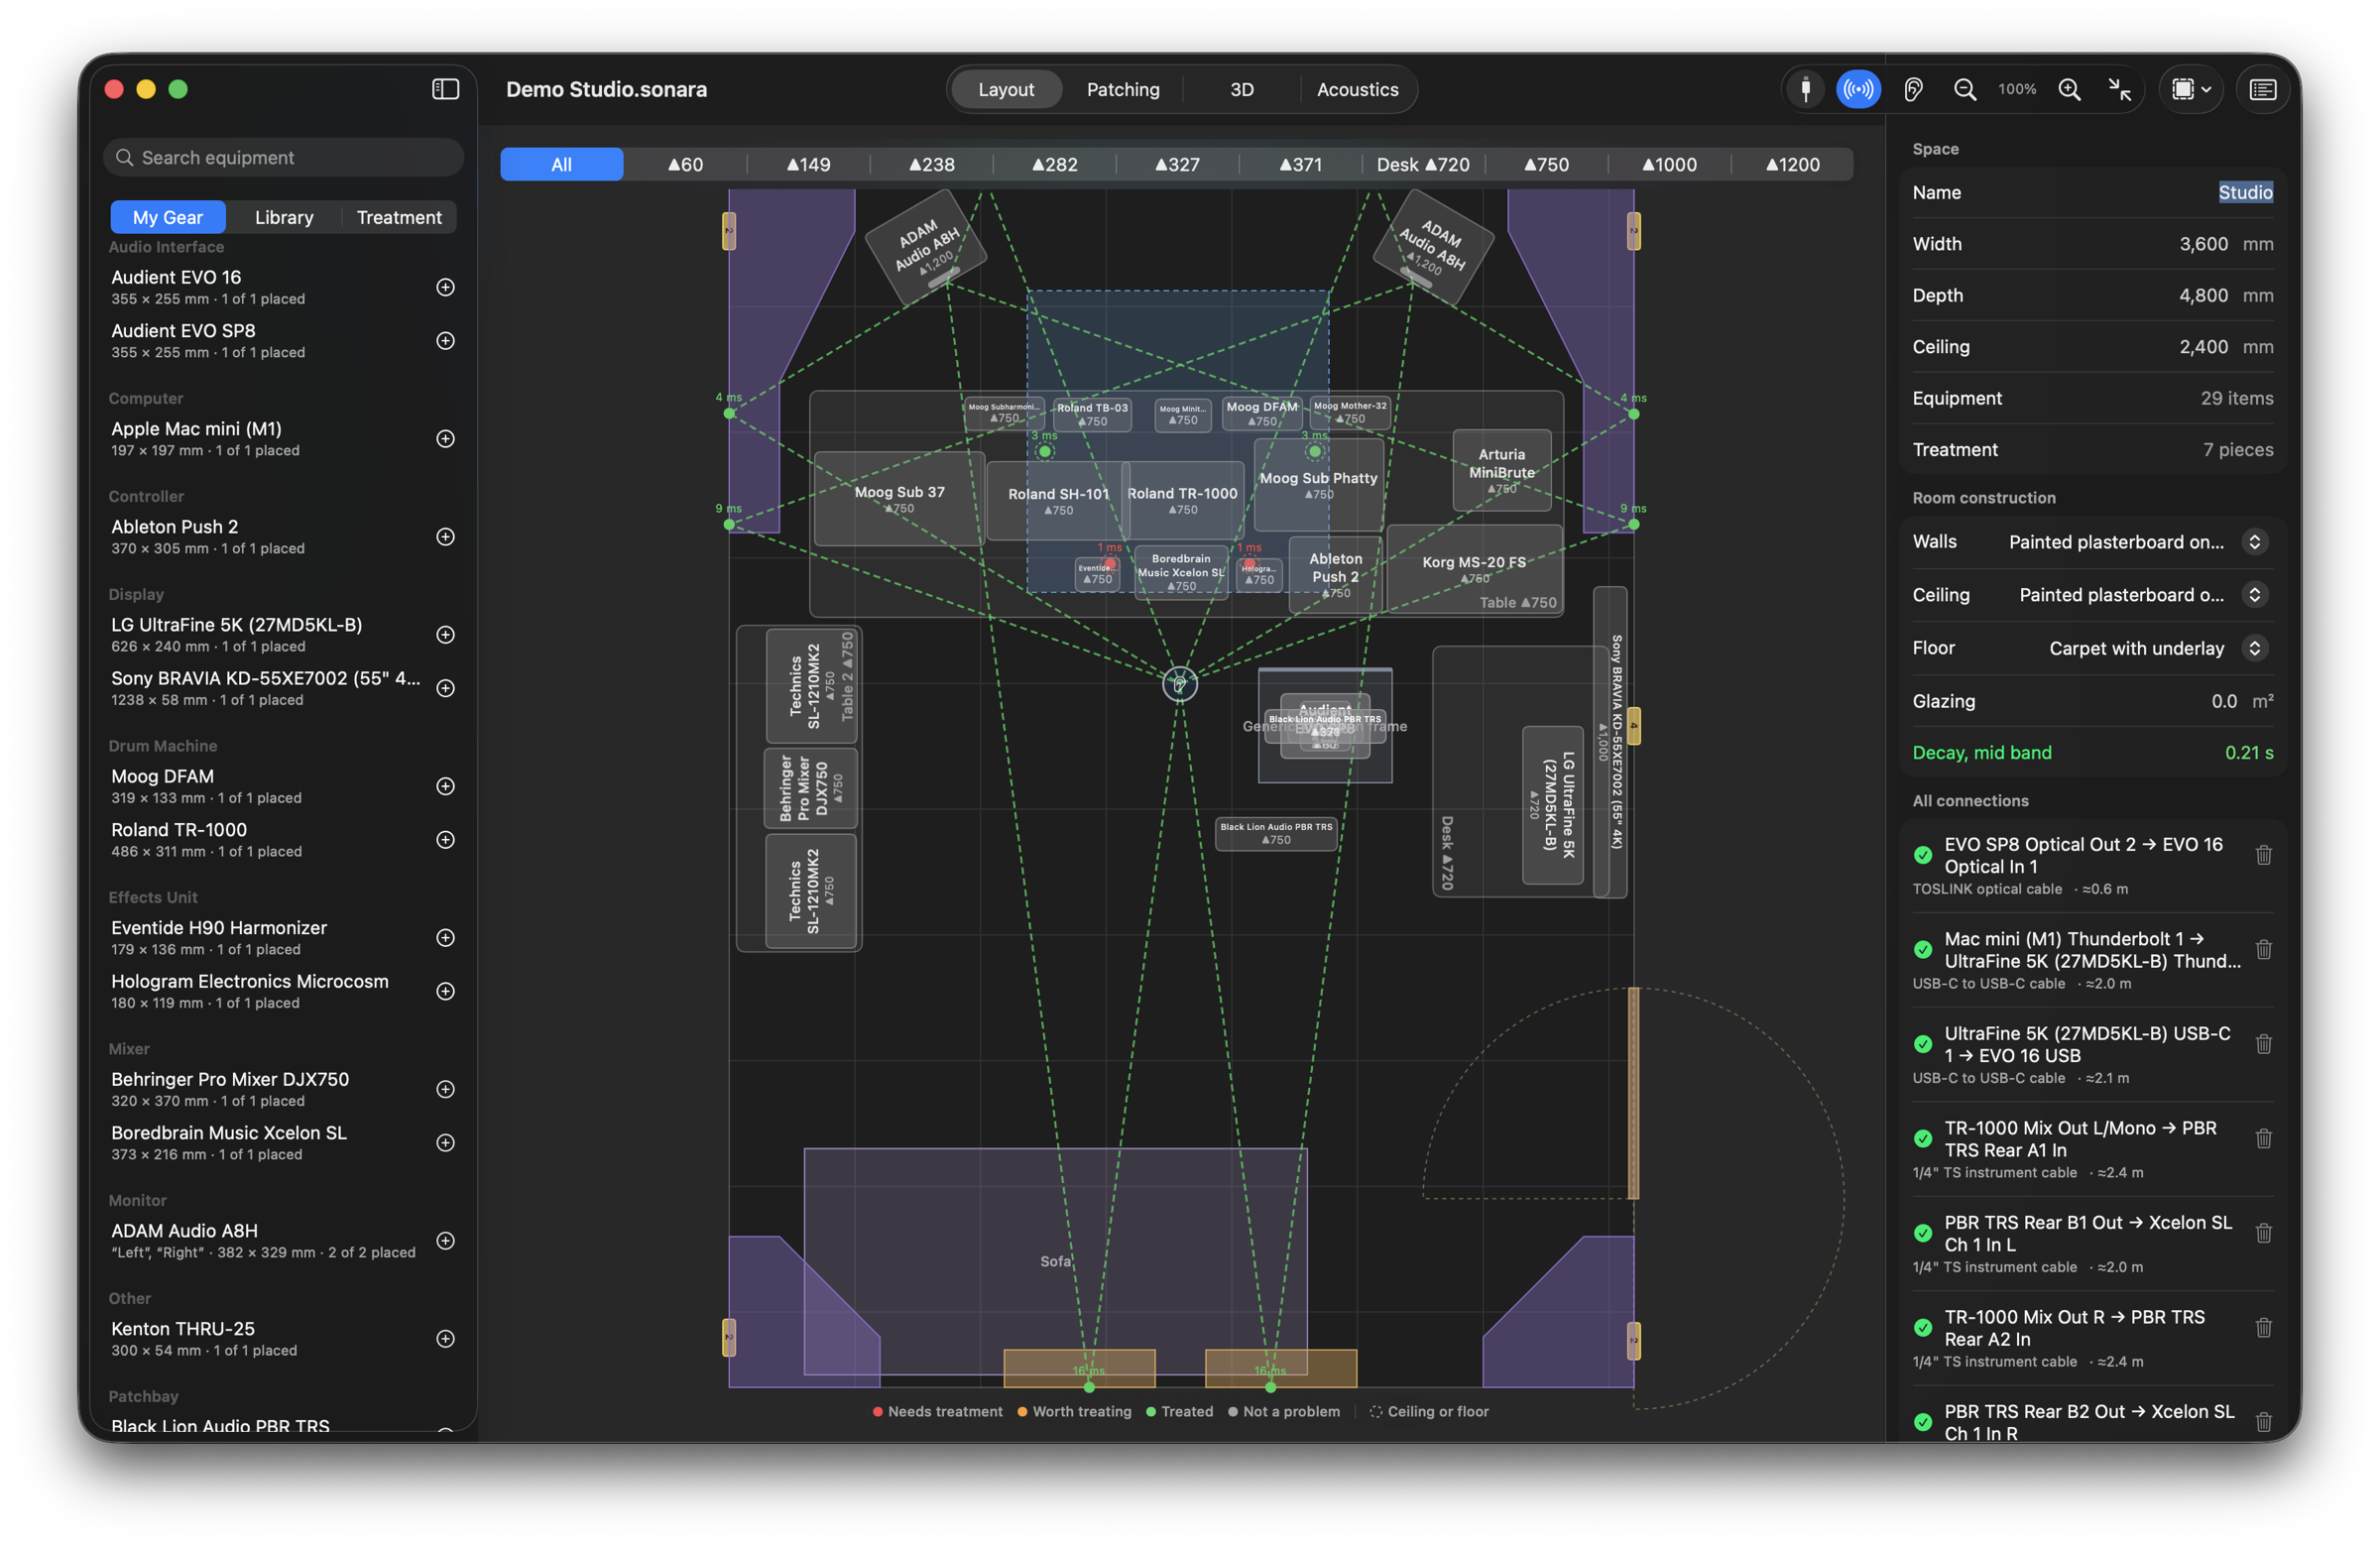Add Kenton THRU-25 with plus icon
Screen dimensions: 2380x1546
[445, 1338]
